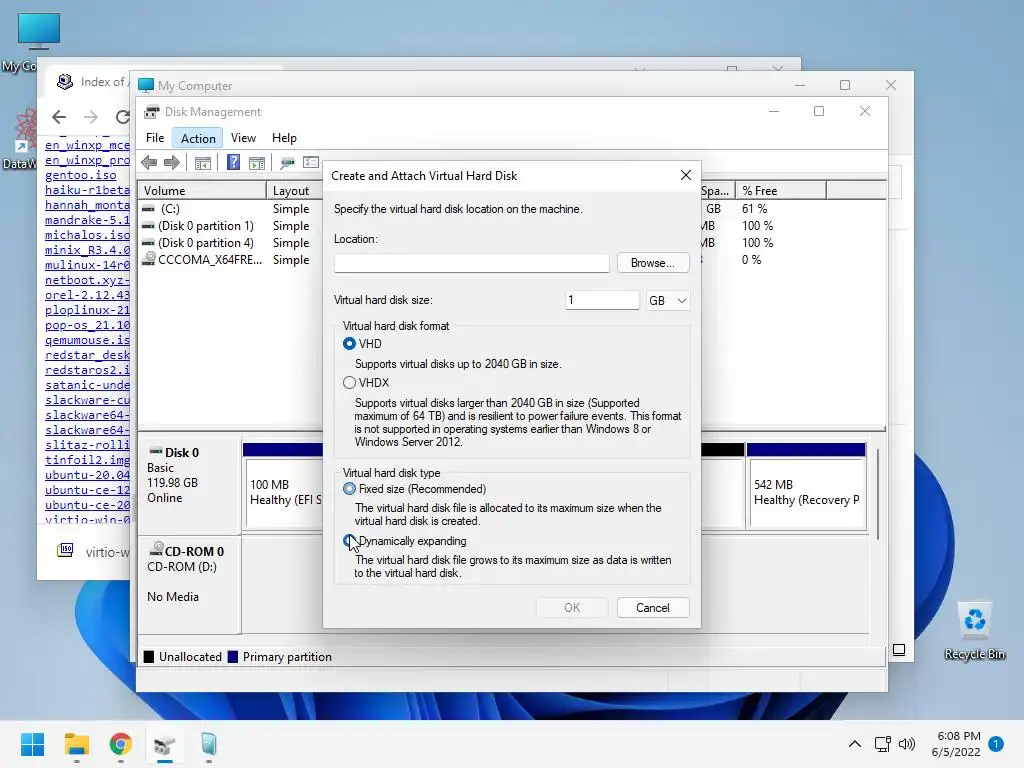1024x768 pixels.
Task: Expand the system tray hidden icons chevron
Action: point(854,744)
